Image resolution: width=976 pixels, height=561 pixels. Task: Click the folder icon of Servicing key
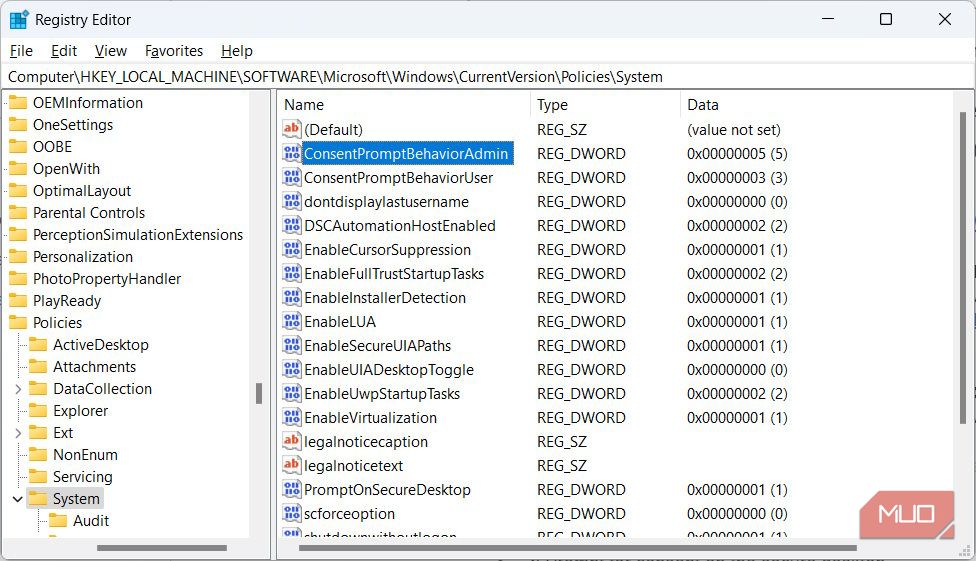click(x=39, y=476)
